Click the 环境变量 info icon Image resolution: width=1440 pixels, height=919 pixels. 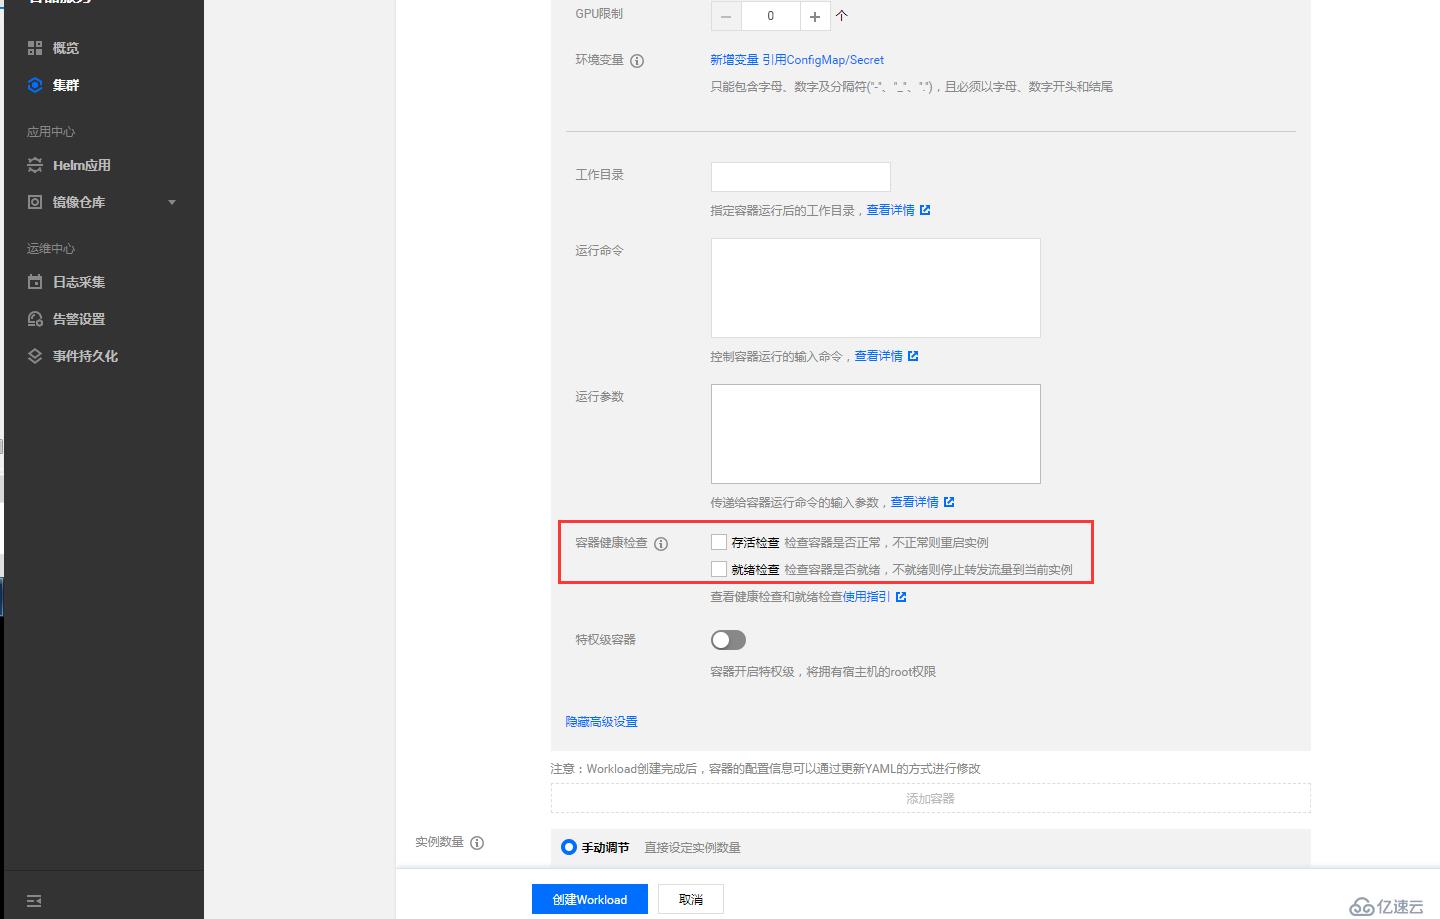637,60
